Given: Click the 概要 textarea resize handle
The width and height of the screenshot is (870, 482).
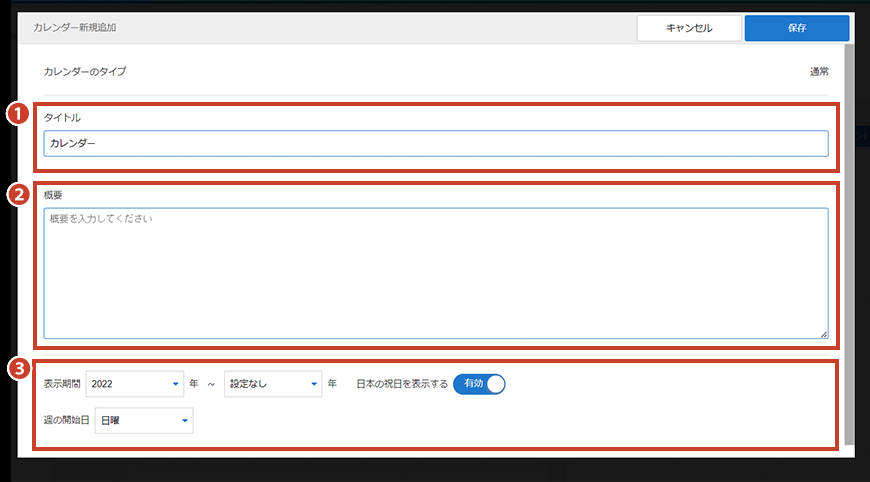Looking at the screenshot, I should pyautogui.click(x=823, y=334).
